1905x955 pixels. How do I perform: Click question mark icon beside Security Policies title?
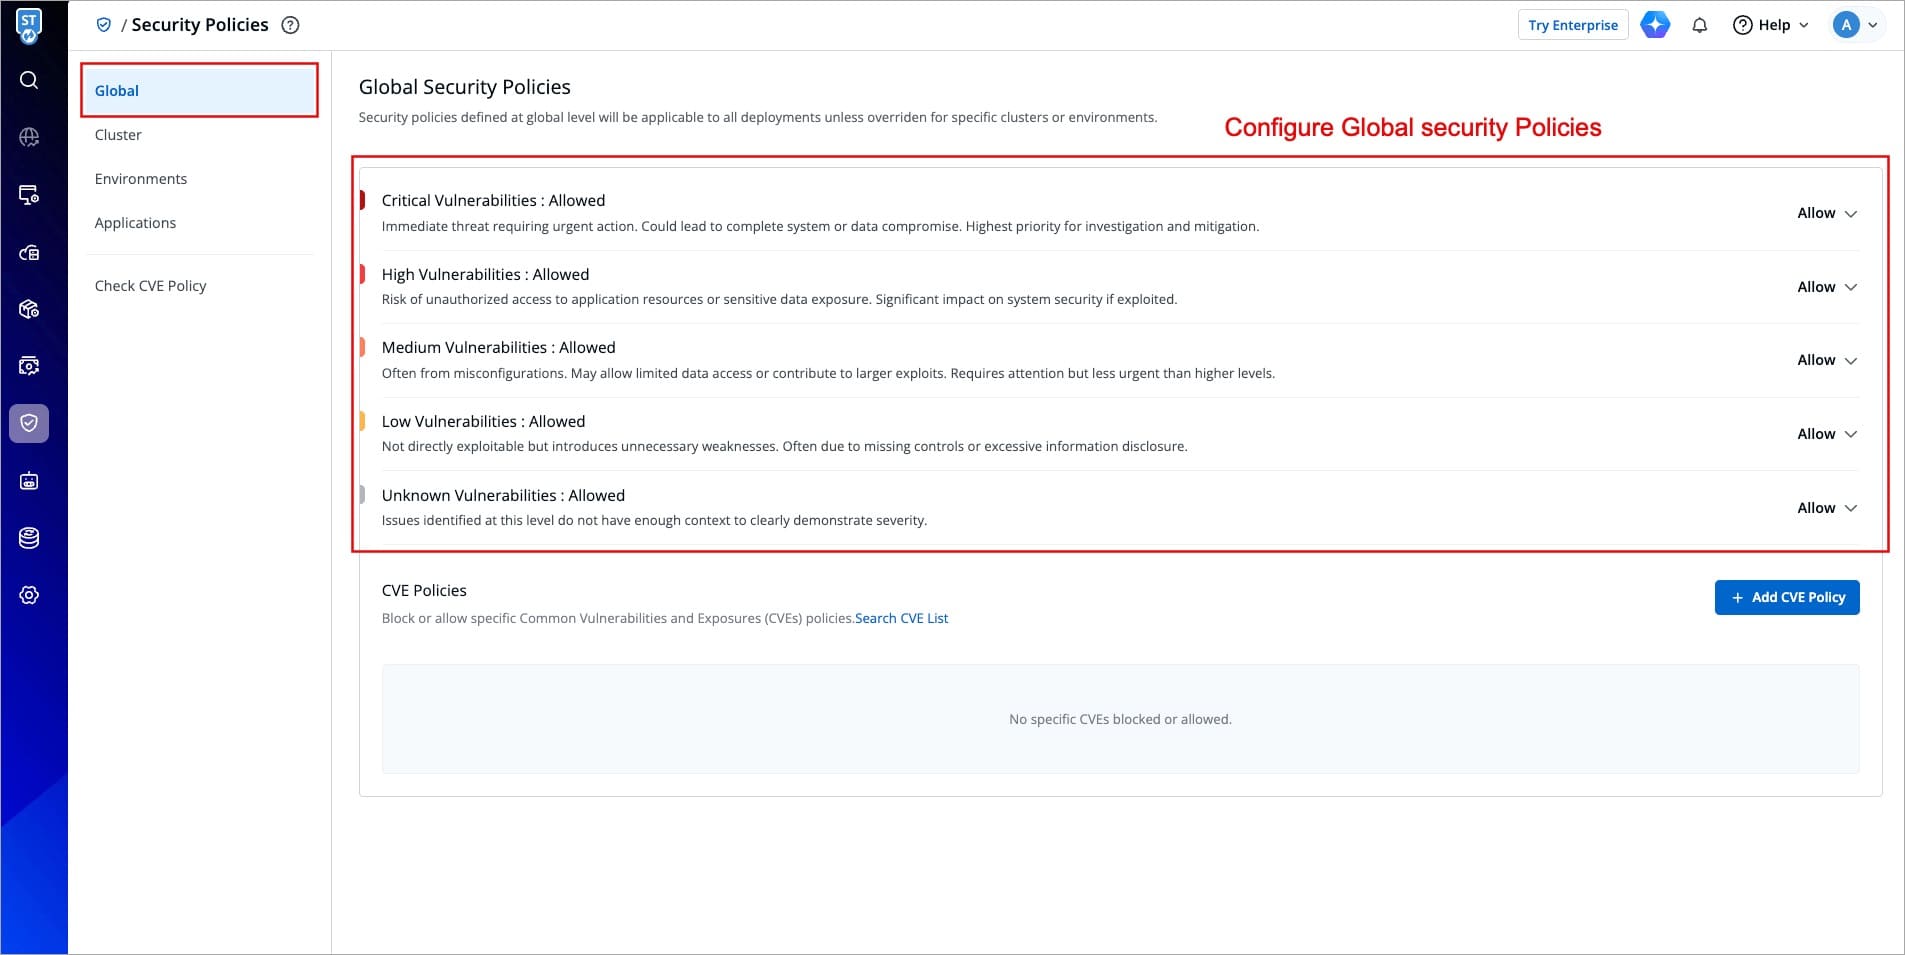[x=290, y=25]
